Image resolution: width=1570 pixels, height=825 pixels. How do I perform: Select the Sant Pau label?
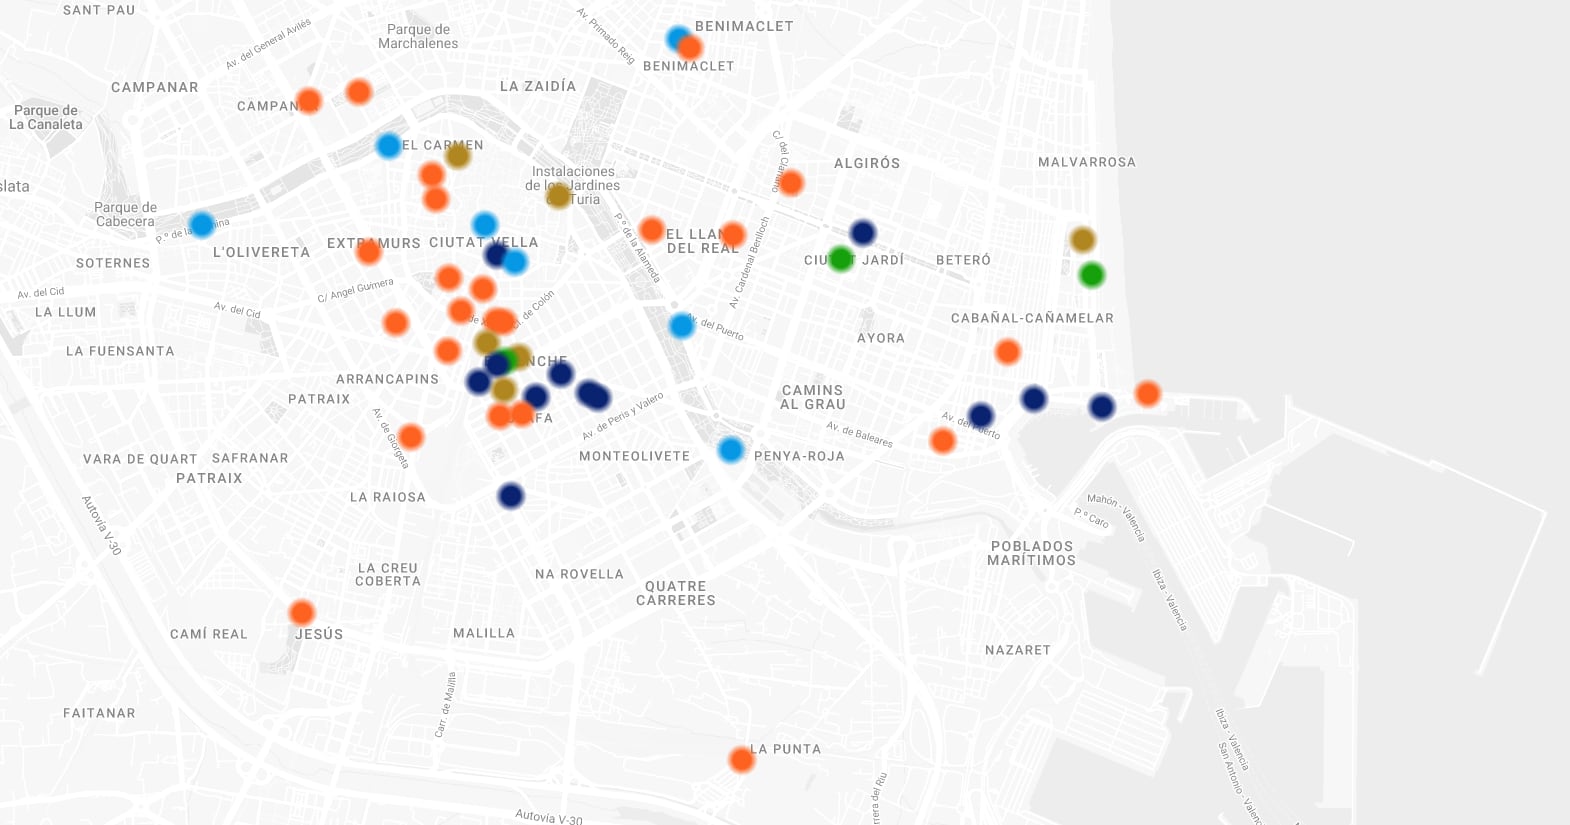tap(99, 10)
